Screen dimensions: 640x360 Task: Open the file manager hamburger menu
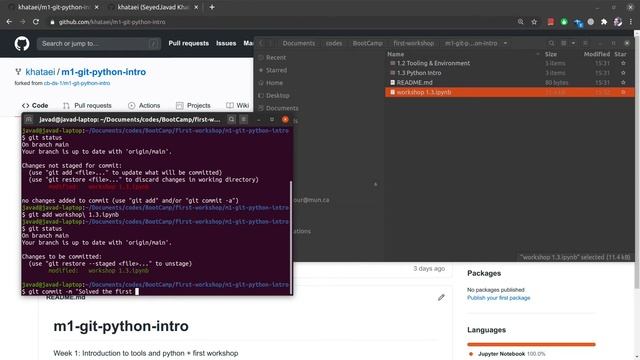[x=585, y=43]
